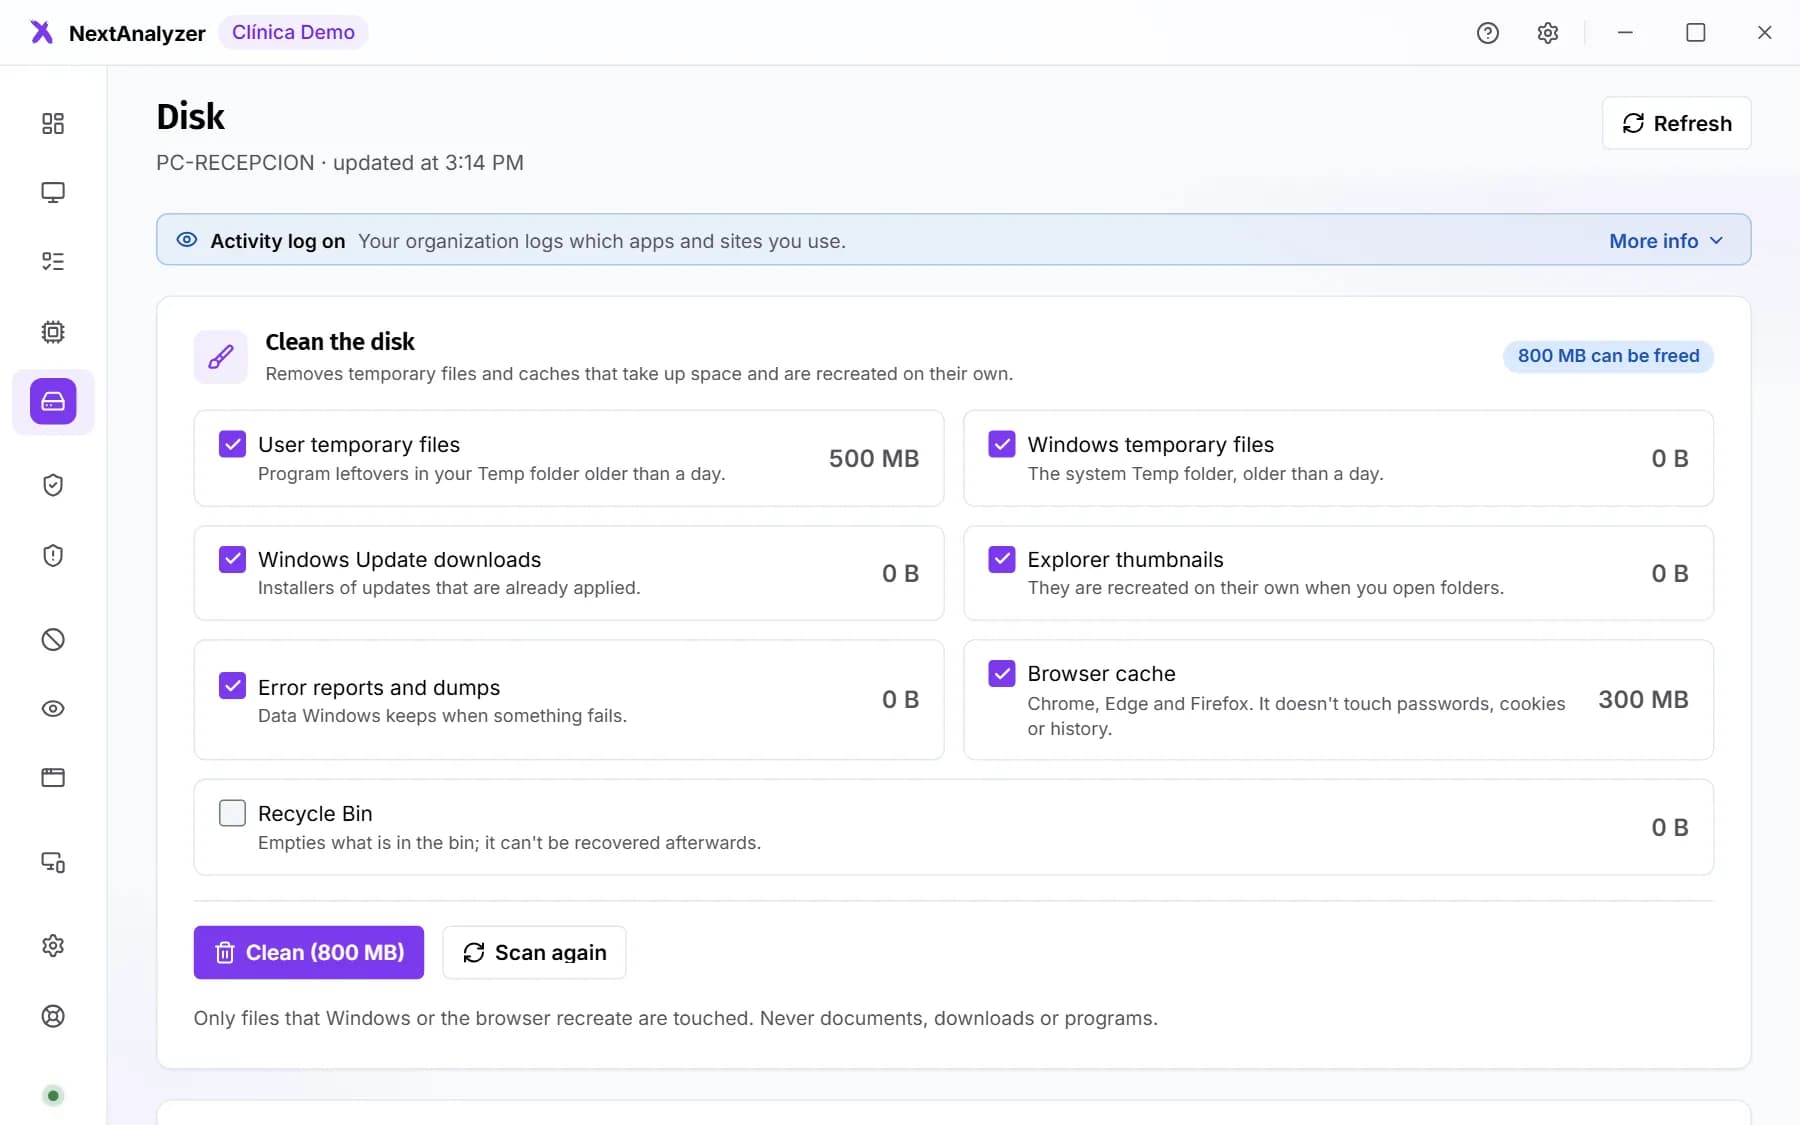Open the monitor icon in sidebar
The height and width of the screenshot is (1125, 1800).
(53, 192)
